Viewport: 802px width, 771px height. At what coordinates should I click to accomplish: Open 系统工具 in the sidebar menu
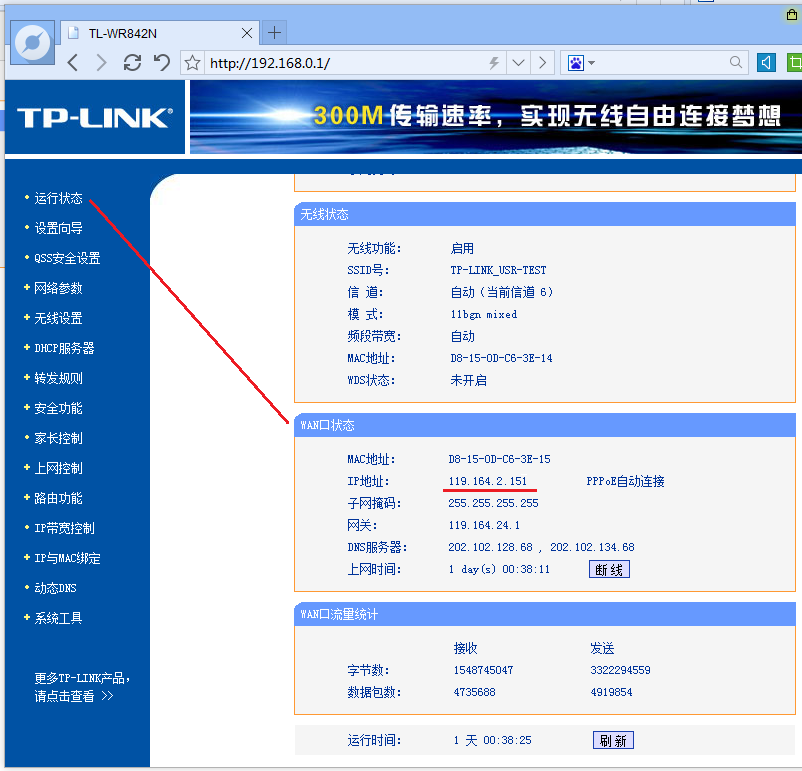(x=57, y=617)
